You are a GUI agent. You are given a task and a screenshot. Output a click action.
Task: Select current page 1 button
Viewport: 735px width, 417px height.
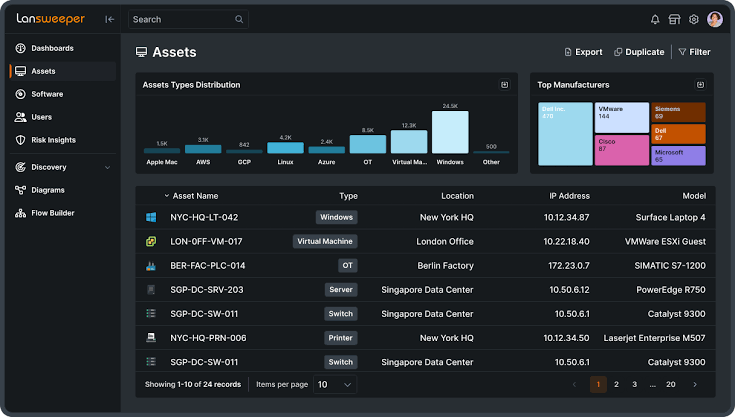click(x=598, y=385)
